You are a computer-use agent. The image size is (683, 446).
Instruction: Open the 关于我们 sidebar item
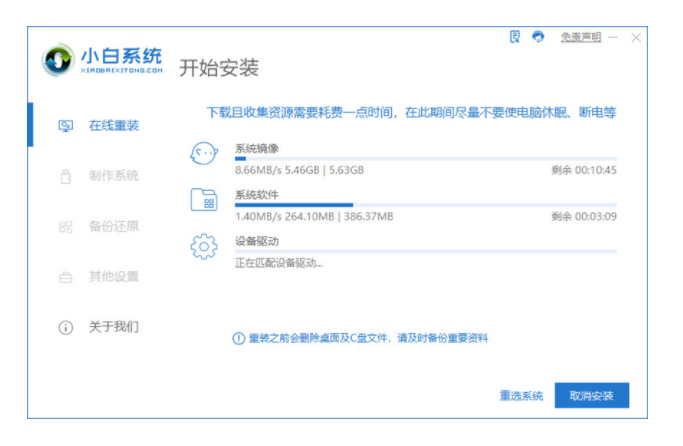[x=113, y=327]
